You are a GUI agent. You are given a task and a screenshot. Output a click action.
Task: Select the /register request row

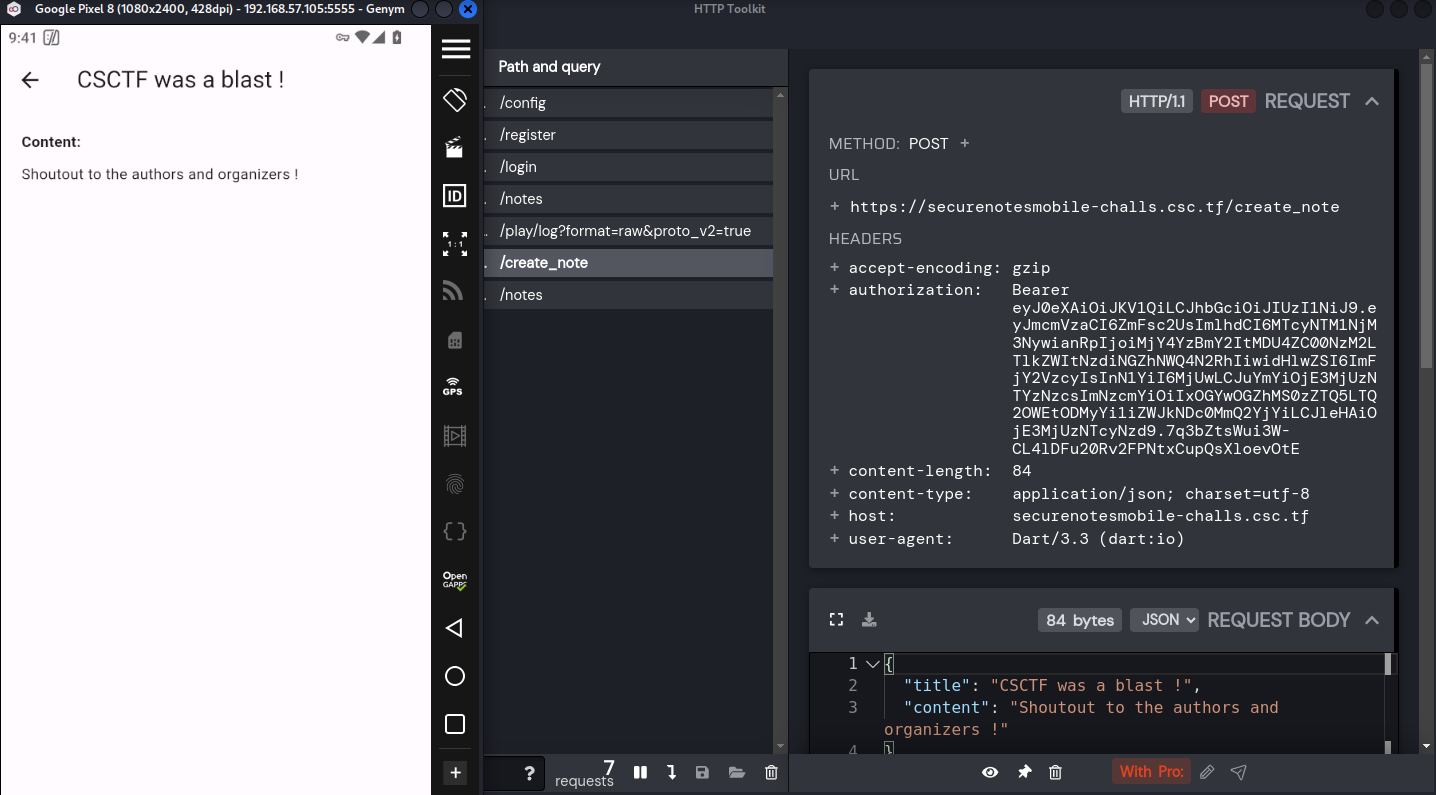[628, 135]
